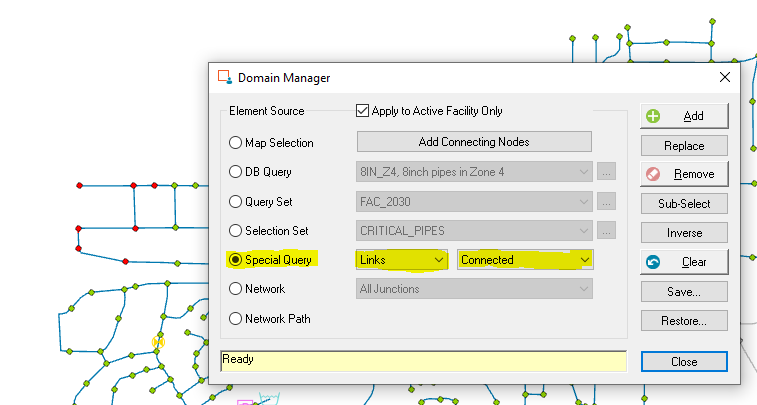
Task: Open the FAC_2030 Query Set dropdown
Action: pos(474,202)
